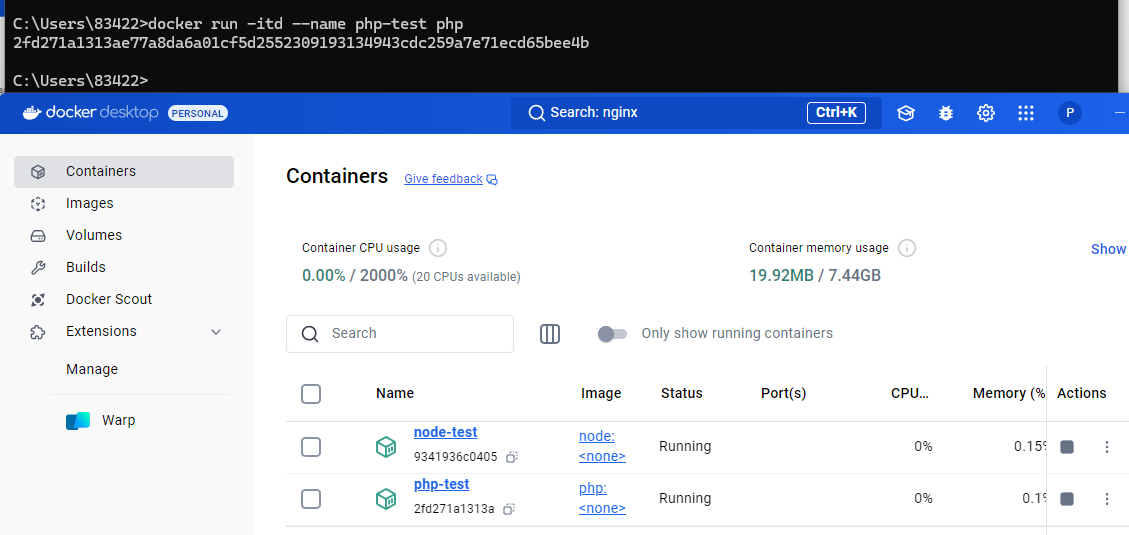Image resolution: width=1129 pixels, height=535 pixels.
Task: Open the php-test container link
Action: [441, 485]
